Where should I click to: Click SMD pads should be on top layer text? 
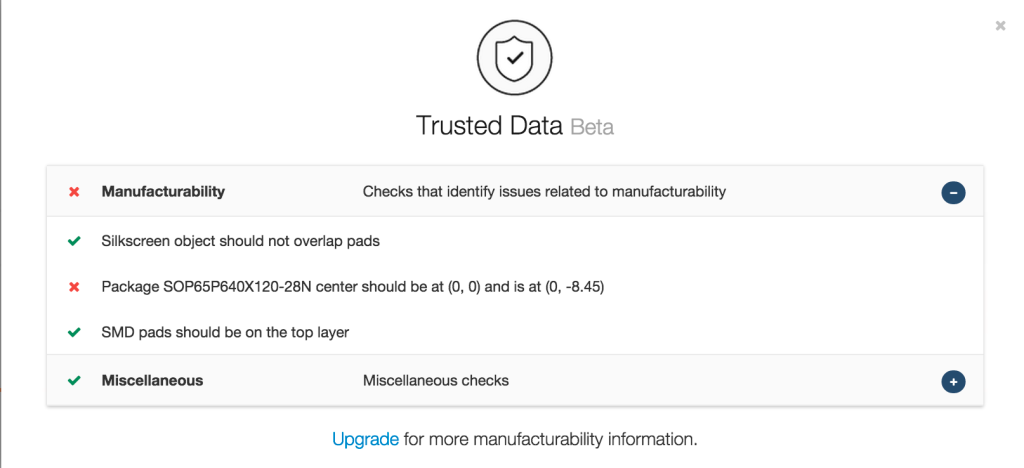tap(225, 332)
